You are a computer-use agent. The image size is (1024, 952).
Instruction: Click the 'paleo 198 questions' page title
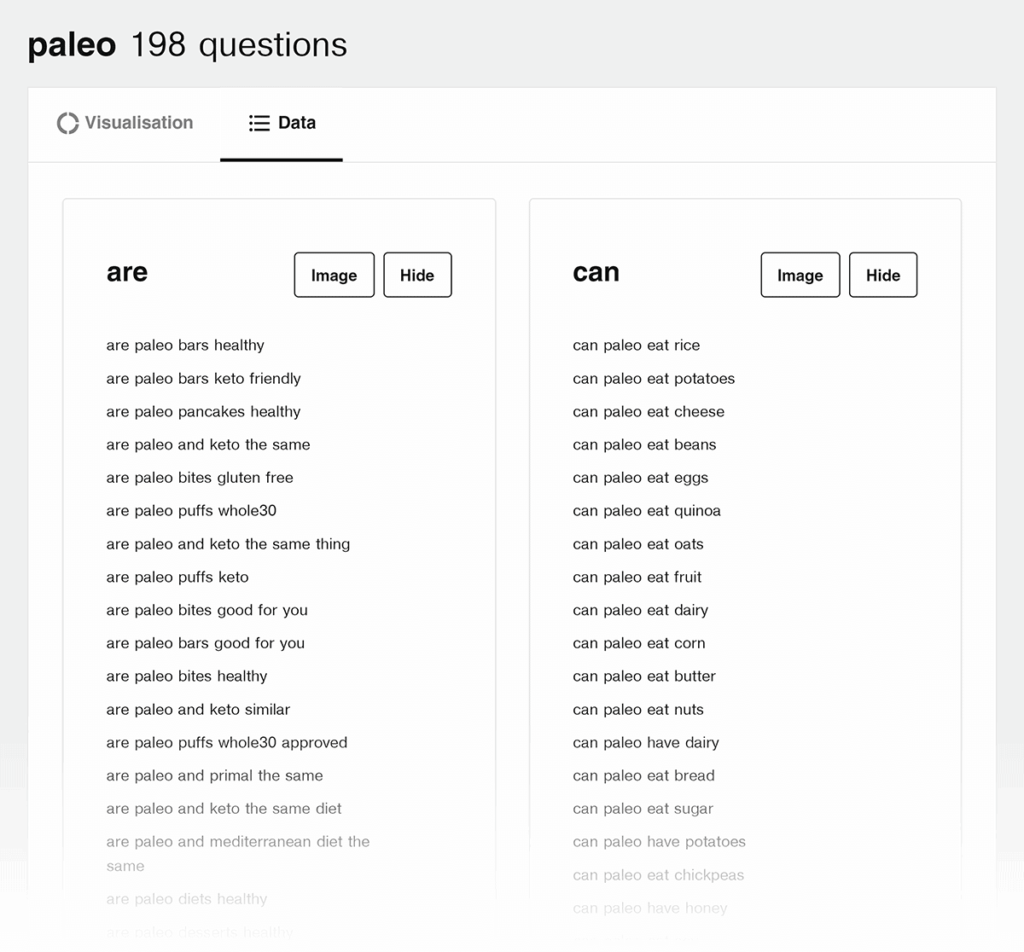click(x=187, y=44)
